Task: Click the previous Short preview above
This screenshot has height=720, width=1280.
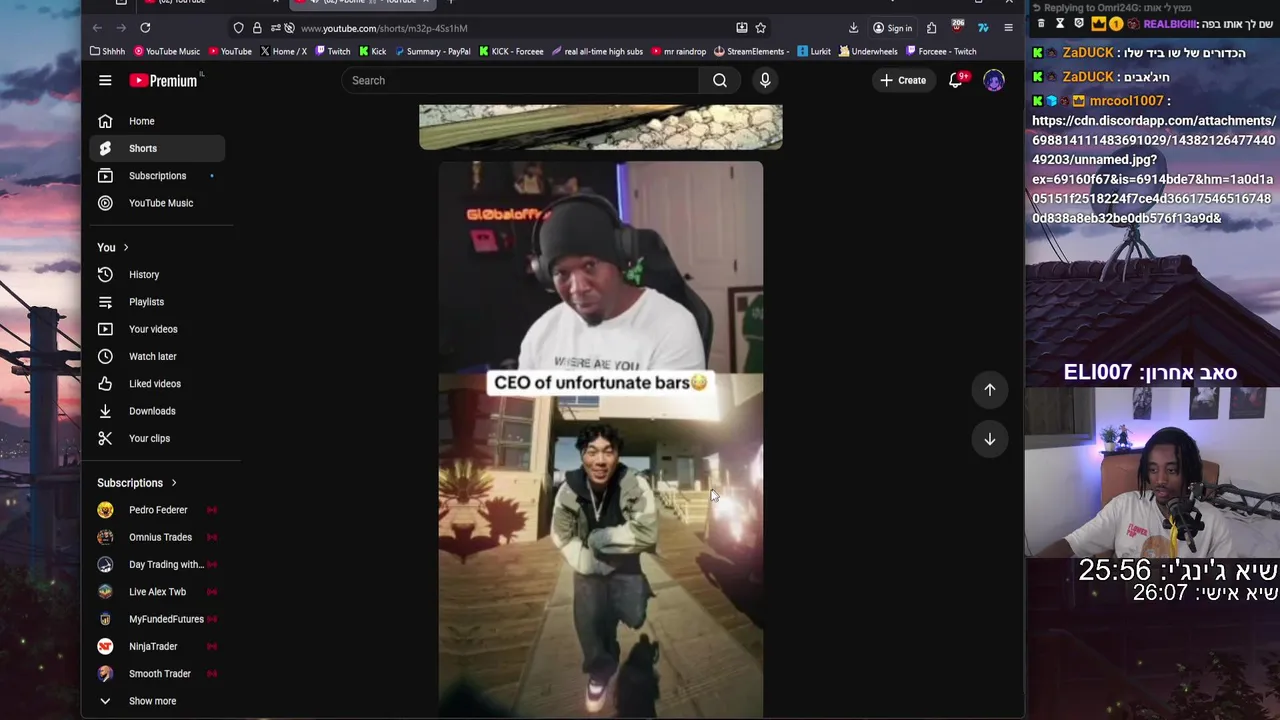Action: coord(600,127)
